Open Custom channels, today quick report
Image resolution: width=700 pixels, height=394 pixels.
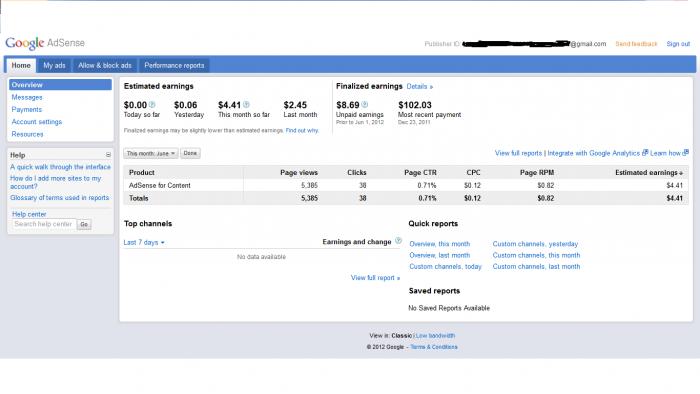tap(446, 266)
